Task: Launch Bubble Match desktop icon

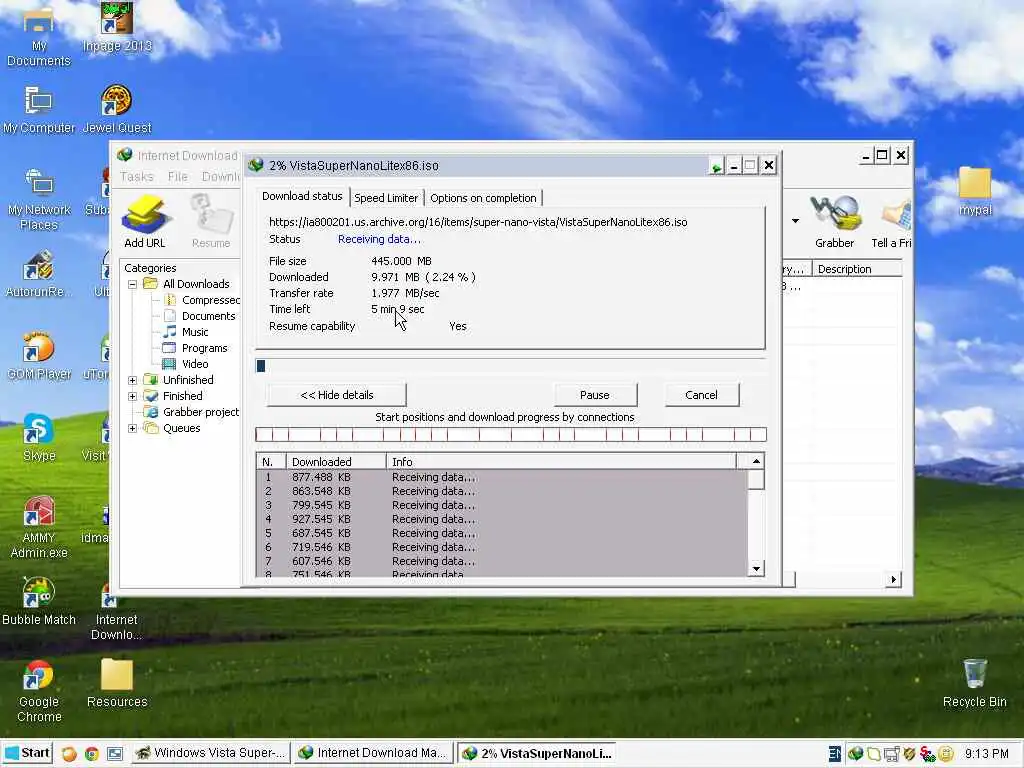Action: 39,602
